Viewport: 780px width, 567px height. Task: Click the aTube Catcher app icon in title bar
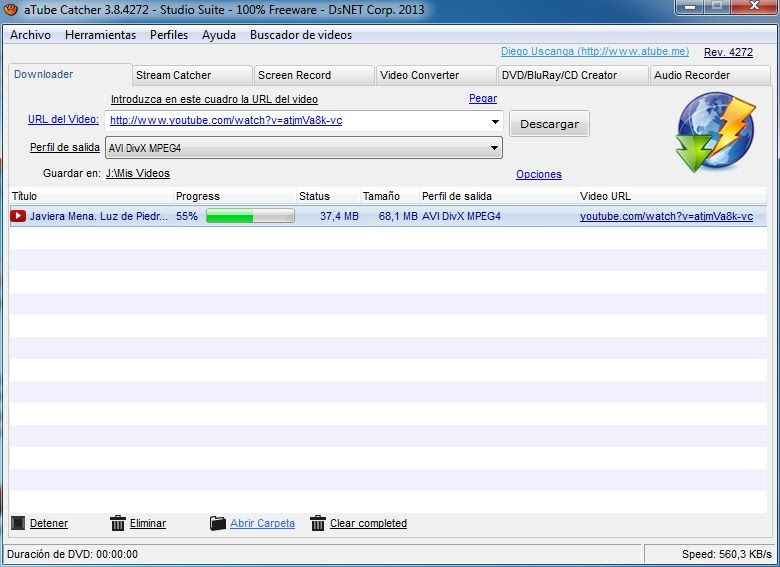click(x=10, y=8)
